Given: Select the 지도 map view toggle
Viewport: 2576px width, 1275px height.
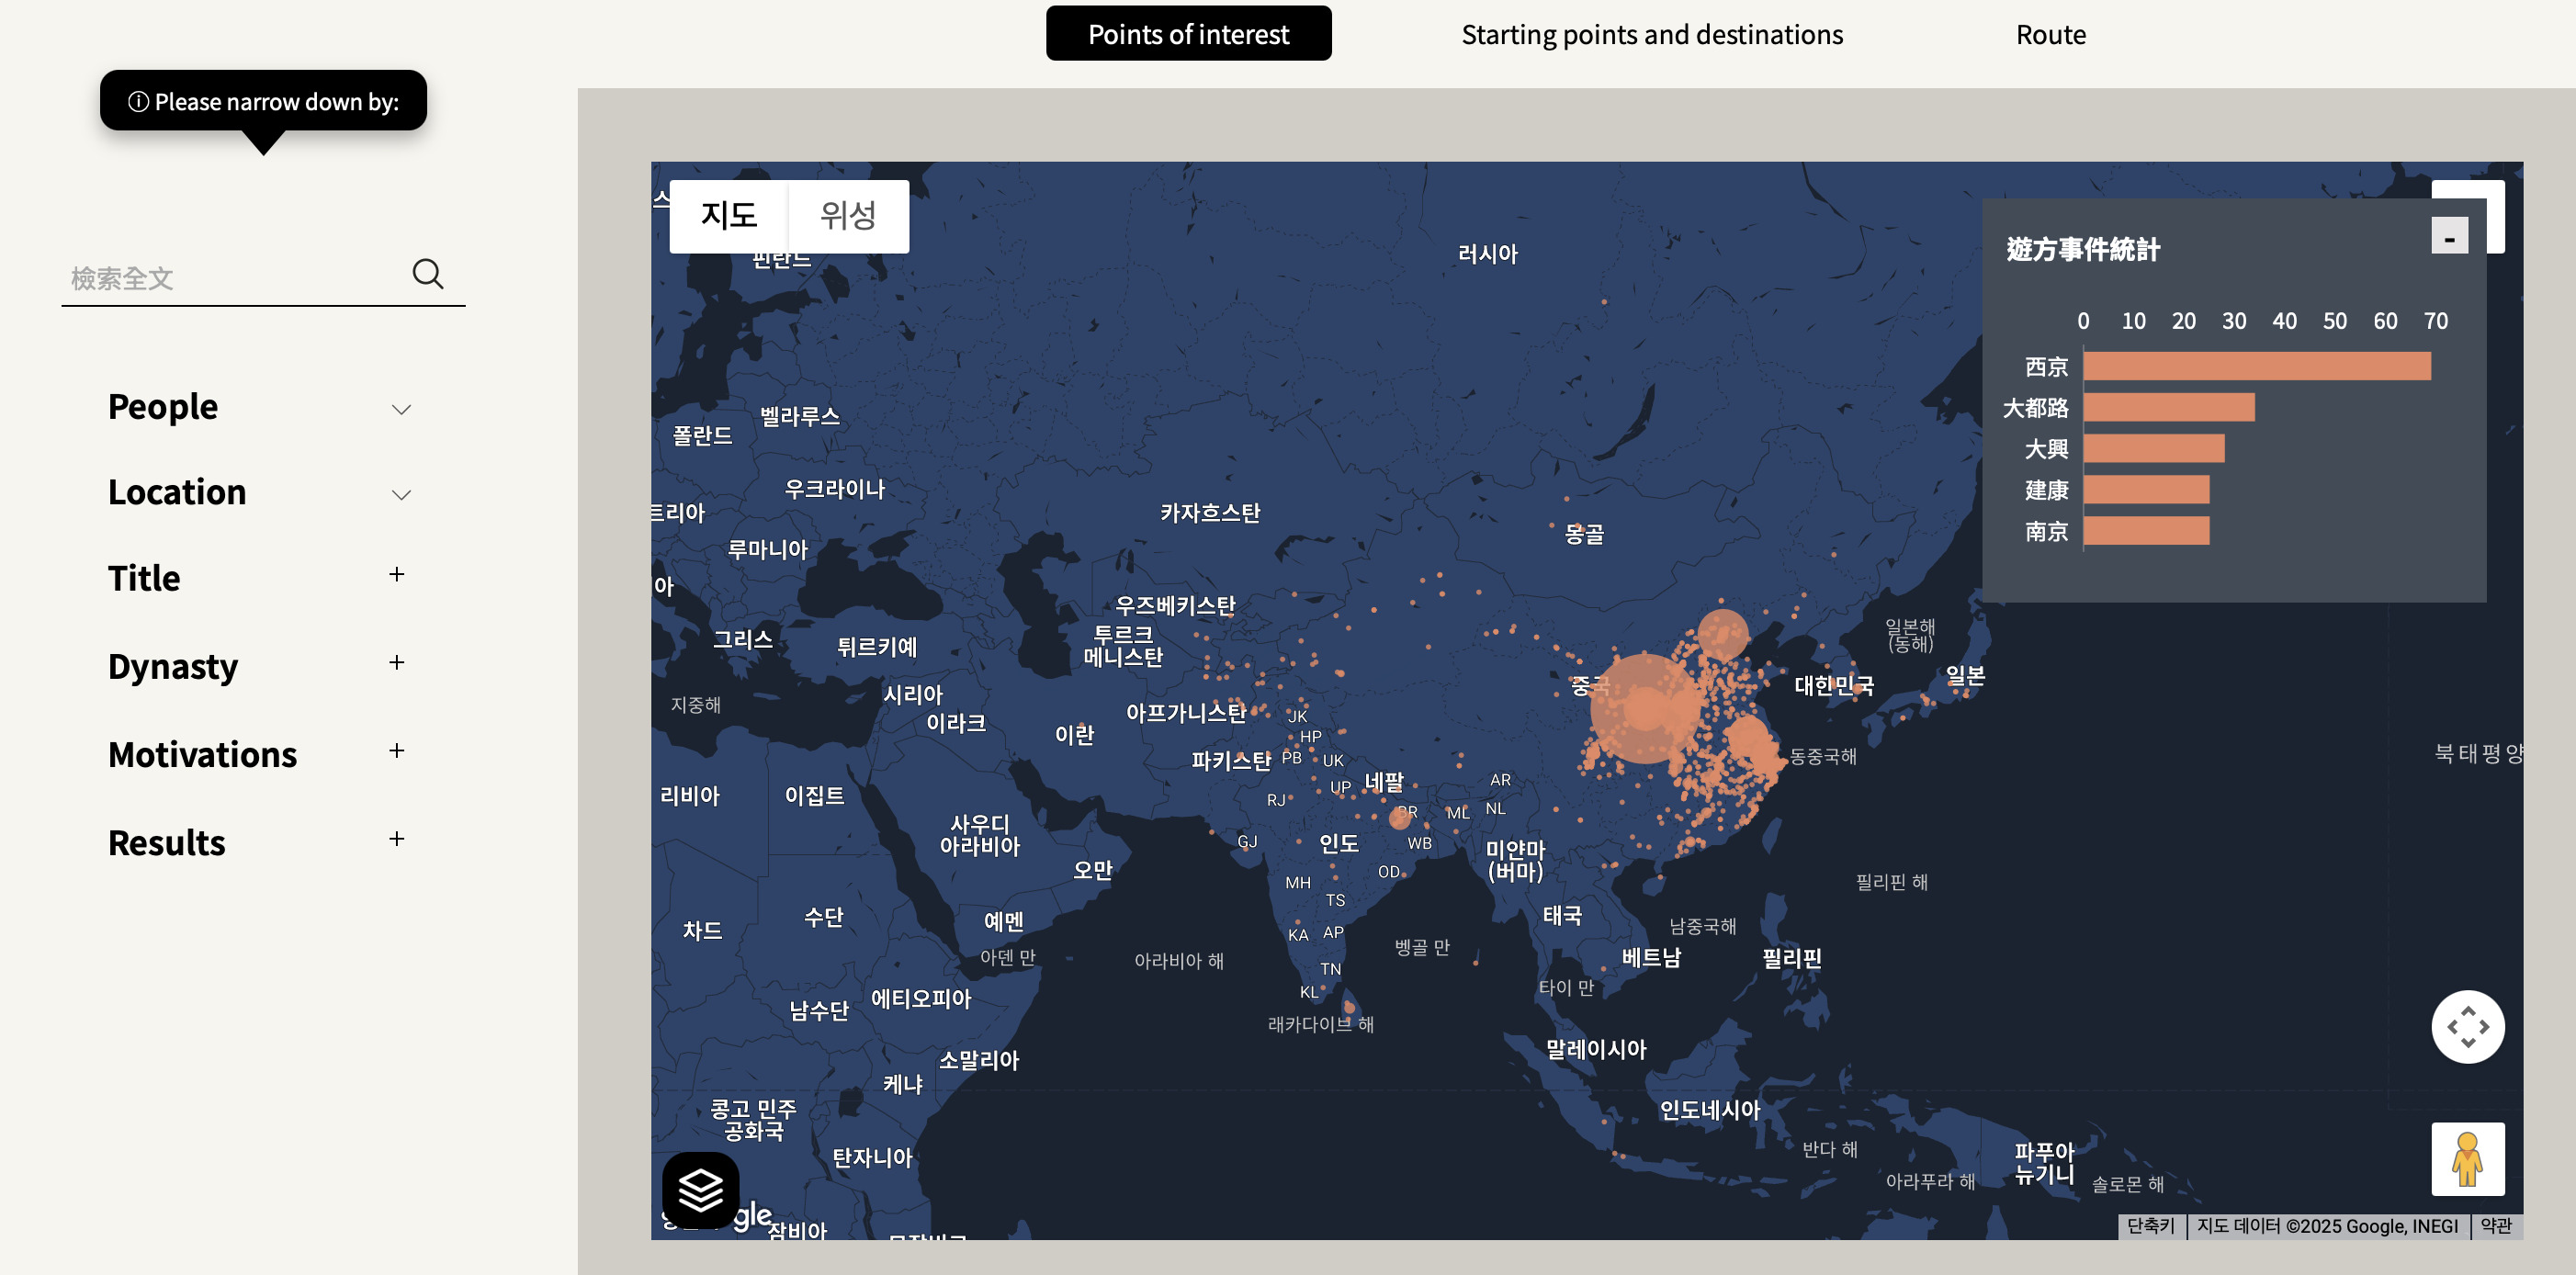Looking at the screenshot, I should [x=729, y=216].
